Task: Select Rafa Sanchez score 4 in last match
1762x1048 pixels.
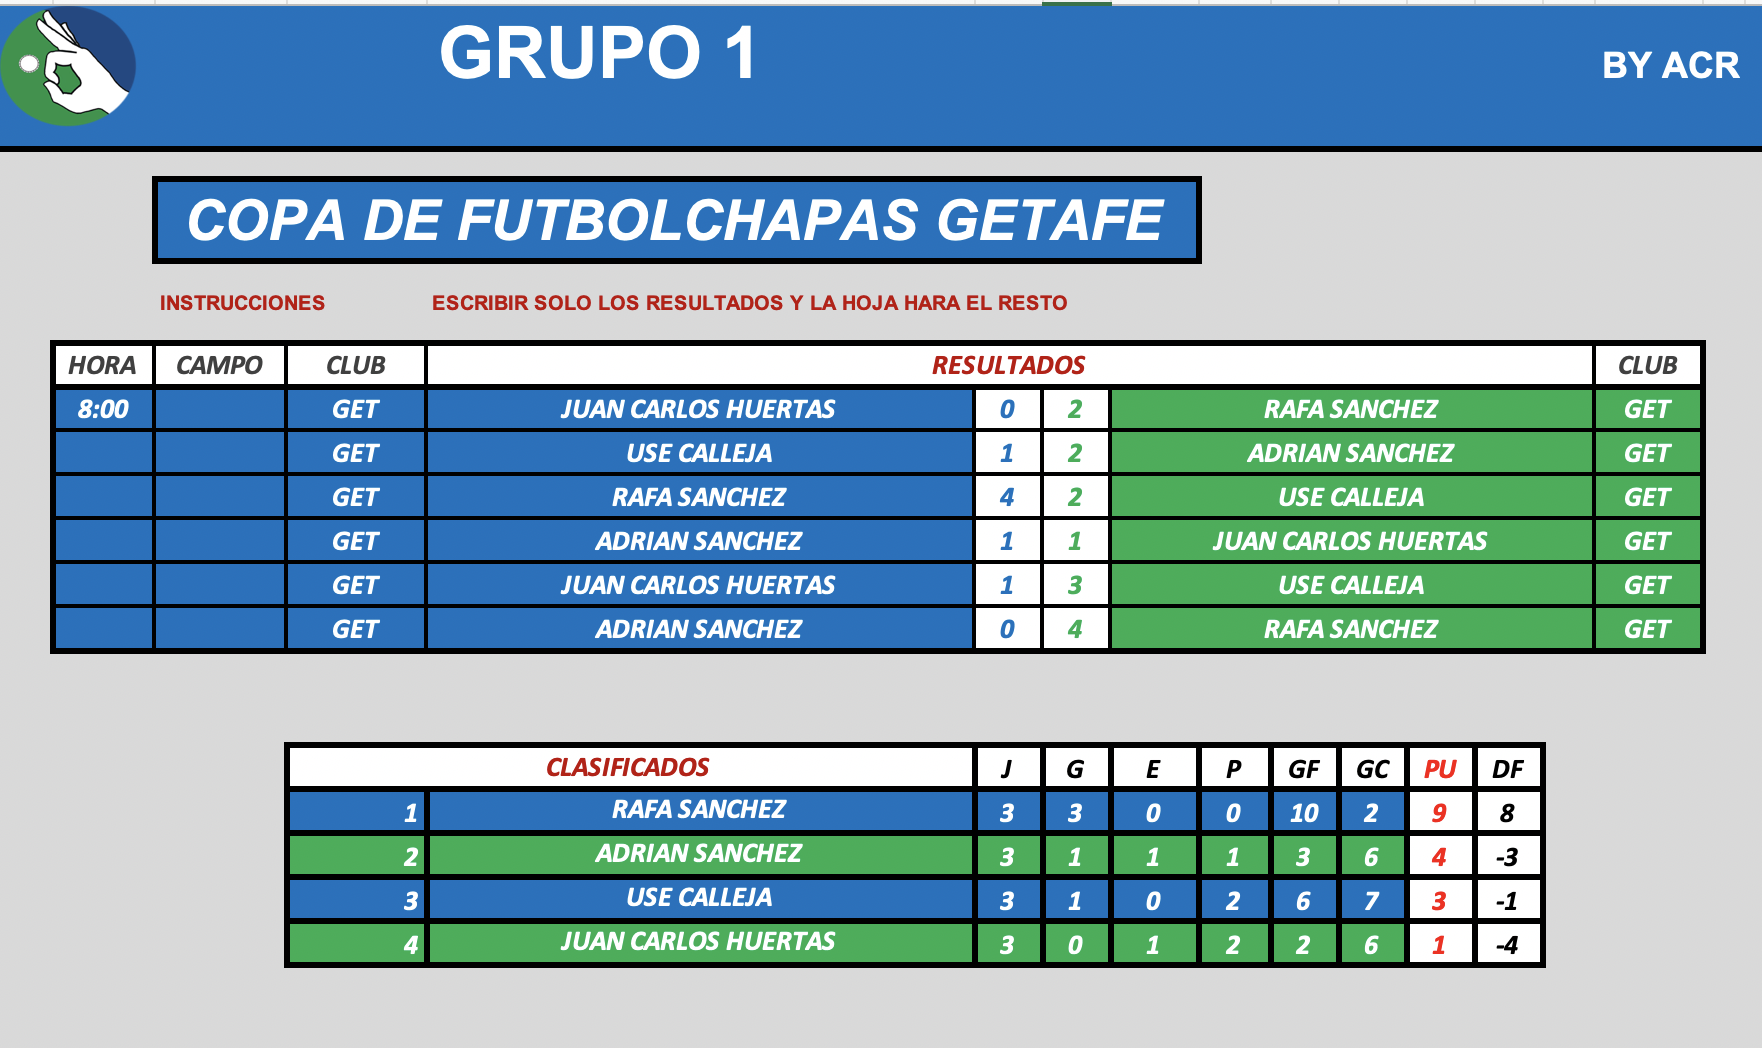Action: tap(1075, 629)
